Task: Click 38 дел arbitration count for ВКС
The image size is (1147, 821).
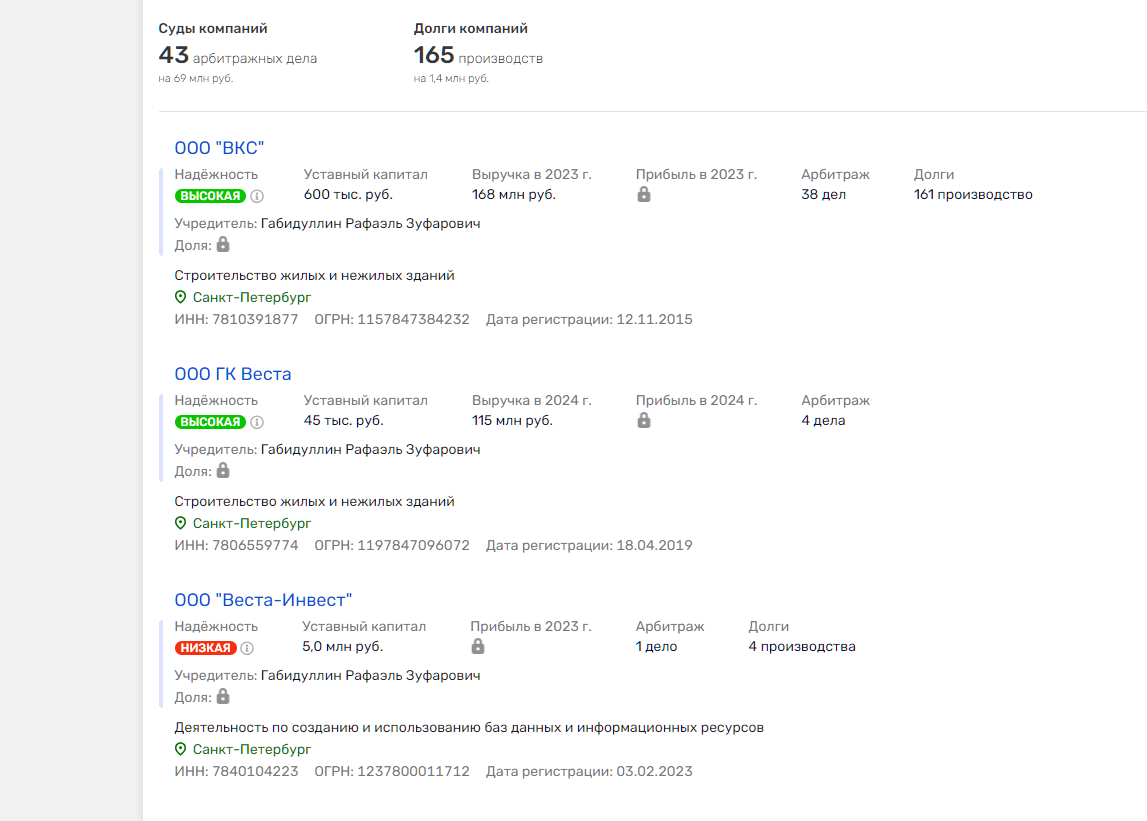Action: tap(823, 195)
